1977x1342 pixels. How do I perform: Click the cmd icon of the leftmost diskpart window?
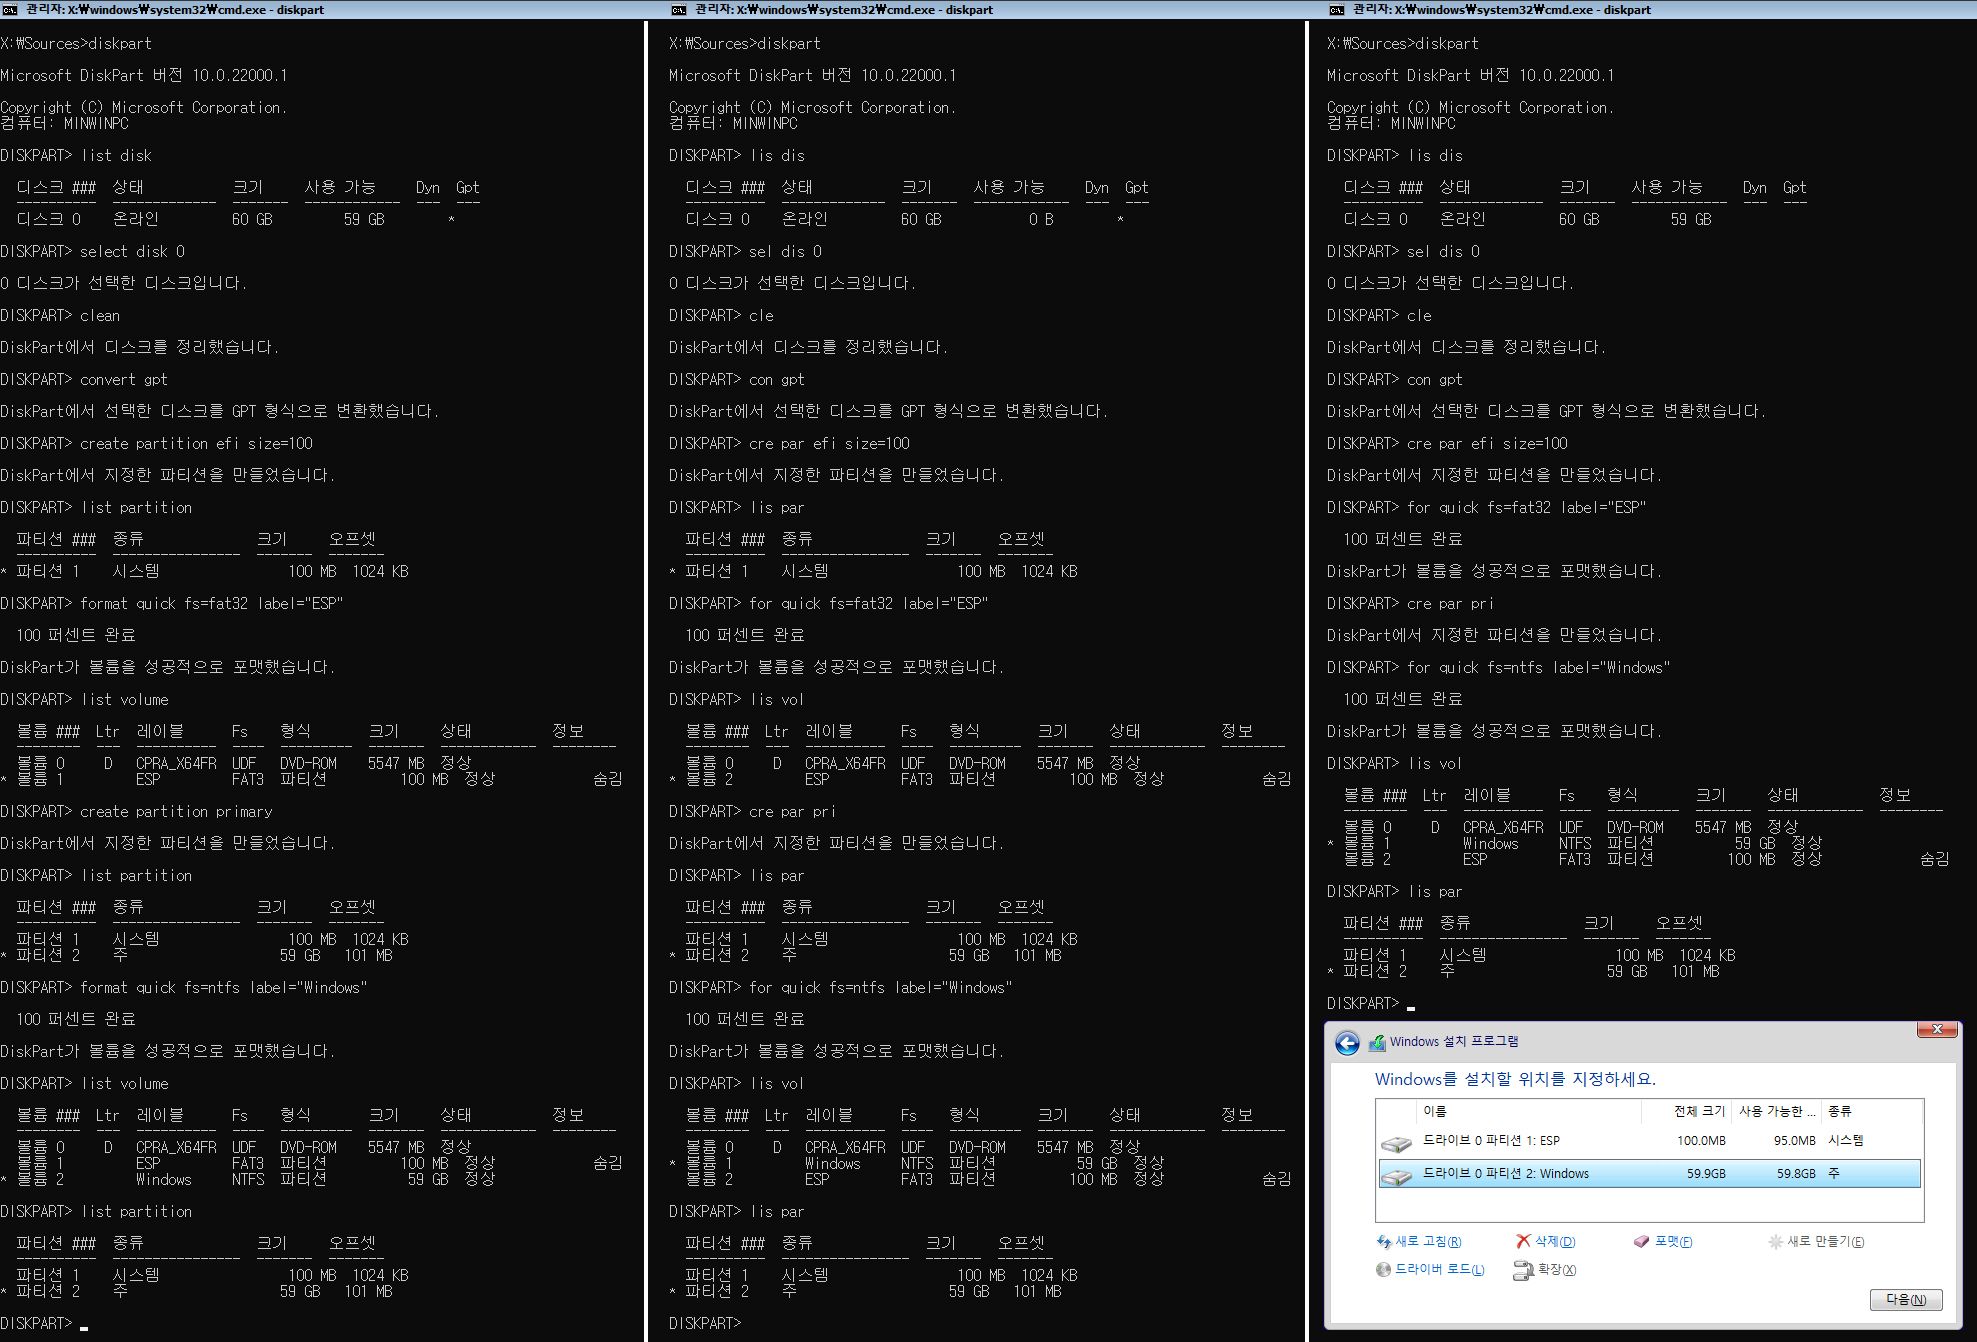pos(9,9)
